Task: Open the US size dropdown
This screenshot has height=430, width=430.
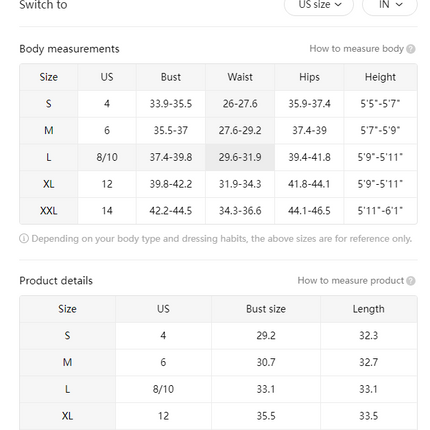Action: coord(319,5)
